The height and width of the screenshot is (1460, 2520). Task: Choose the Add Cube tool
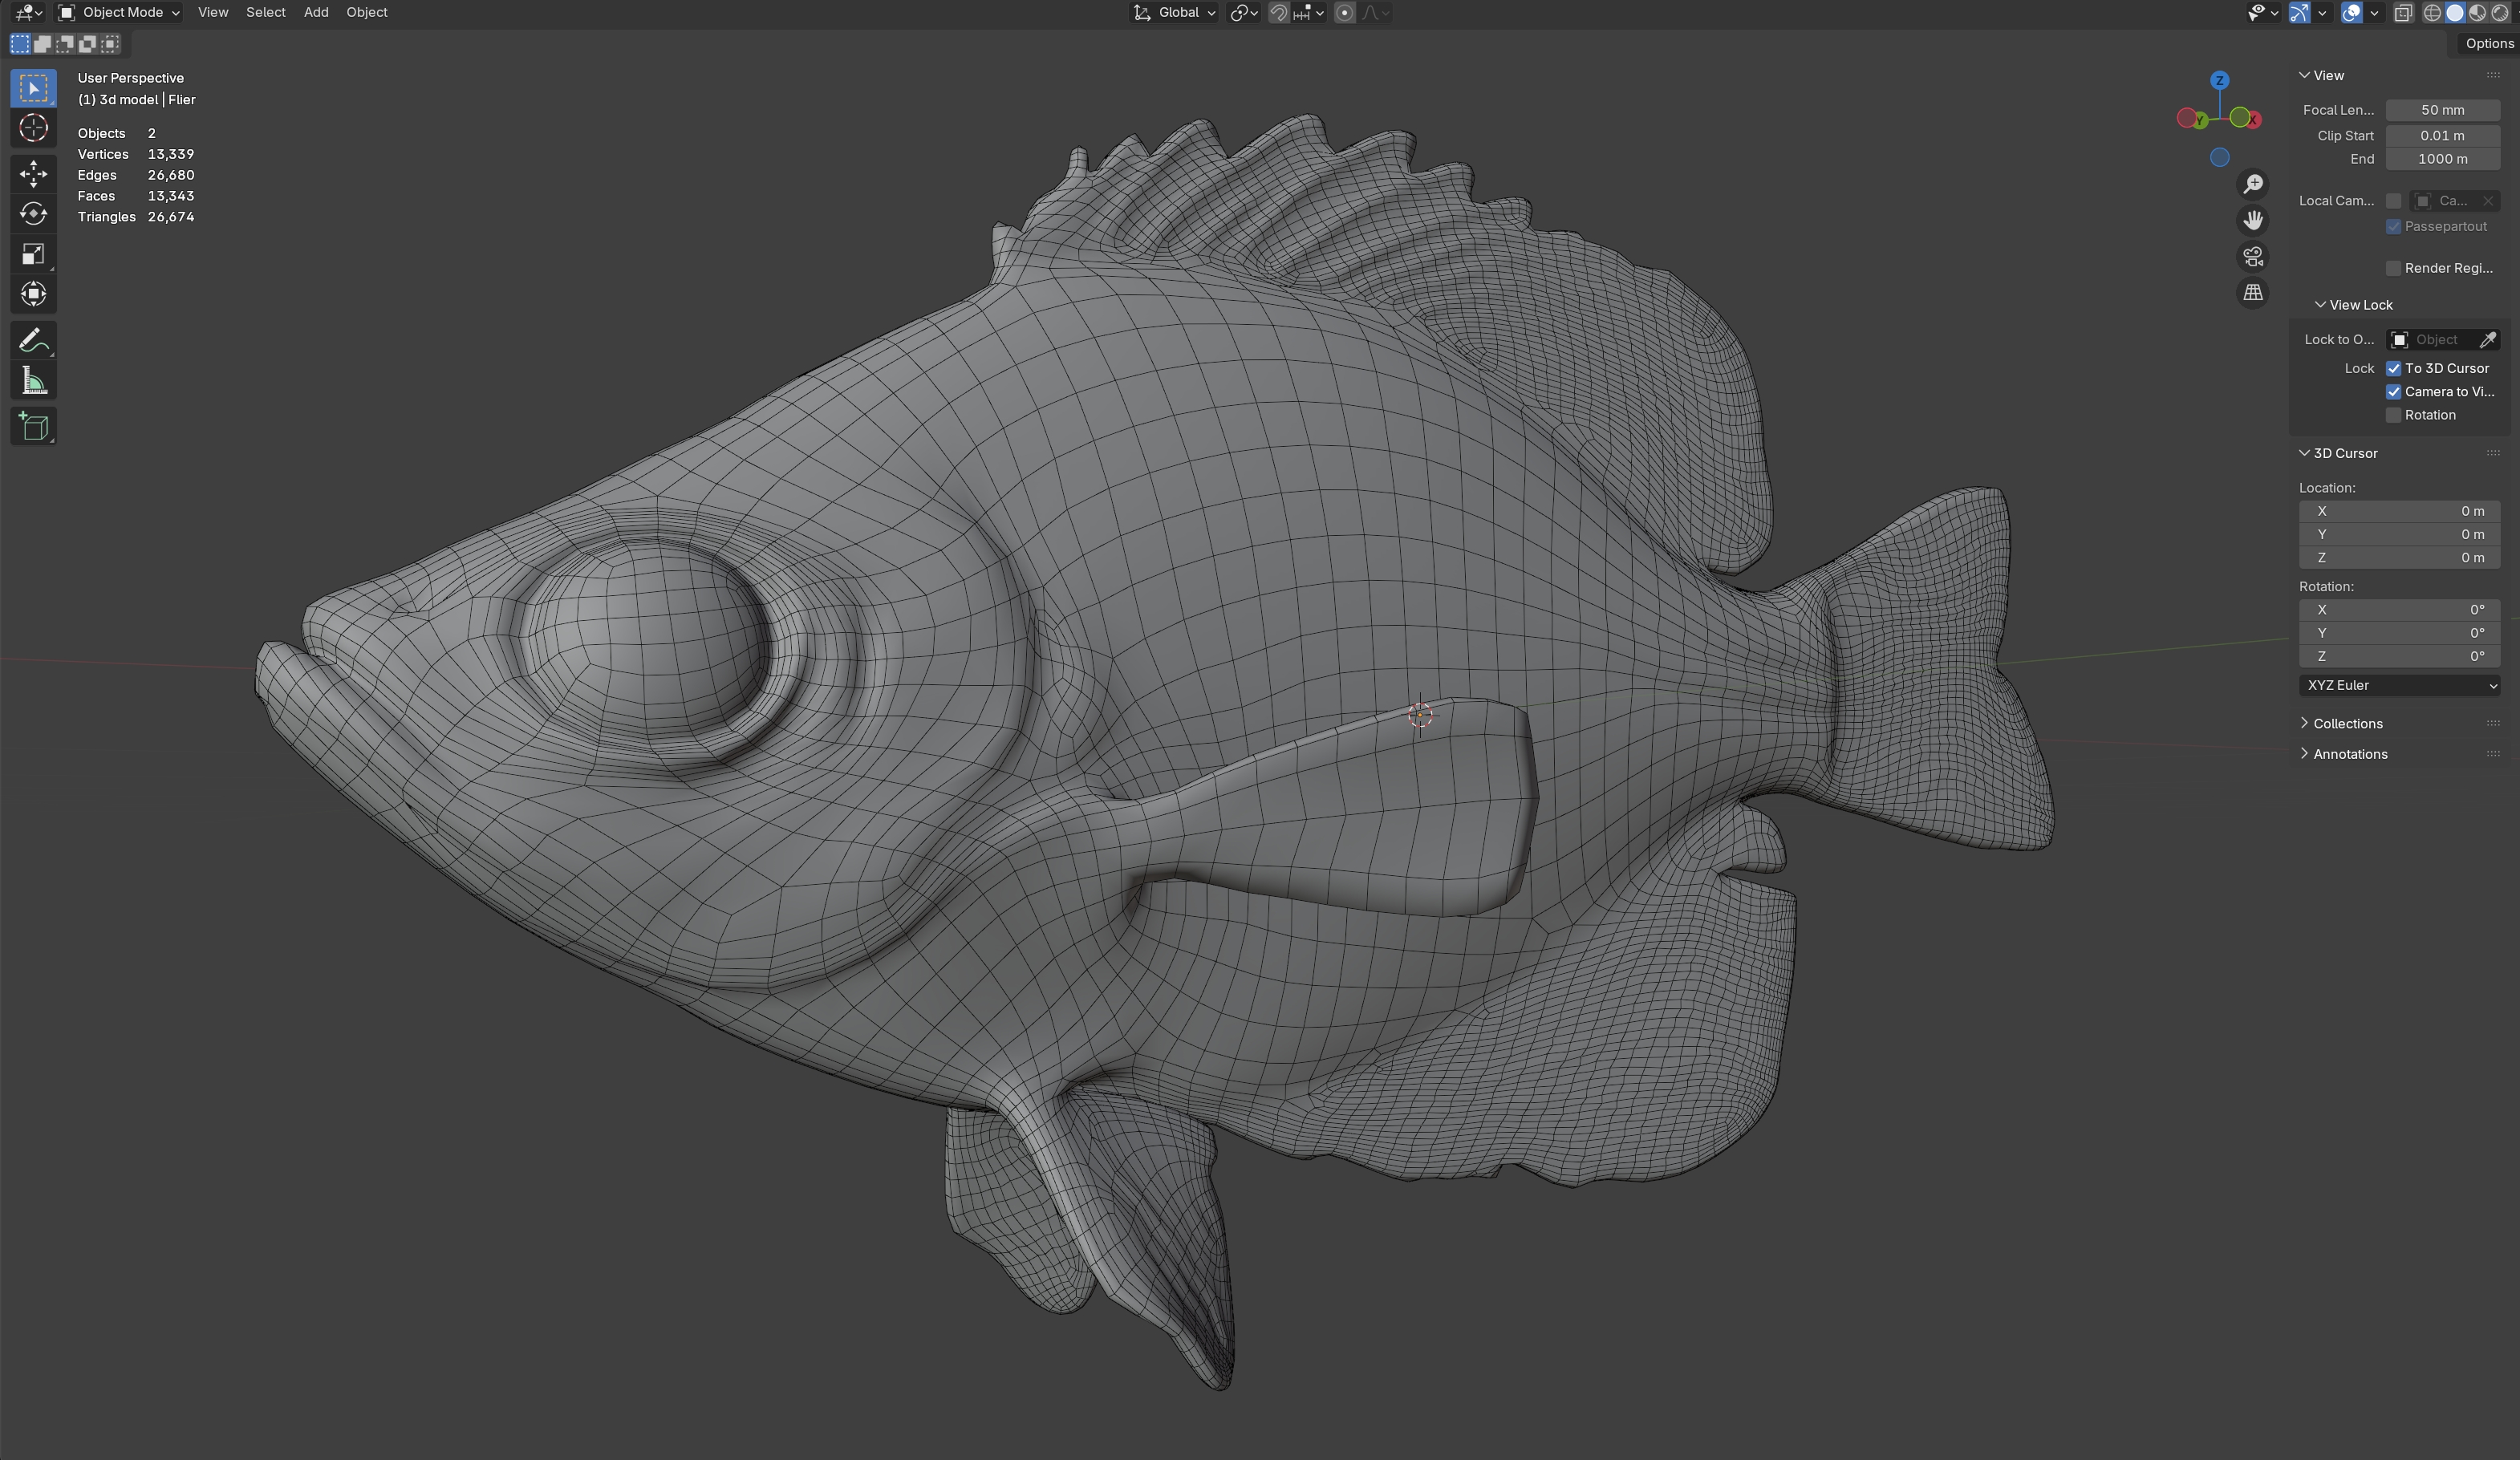33,427
